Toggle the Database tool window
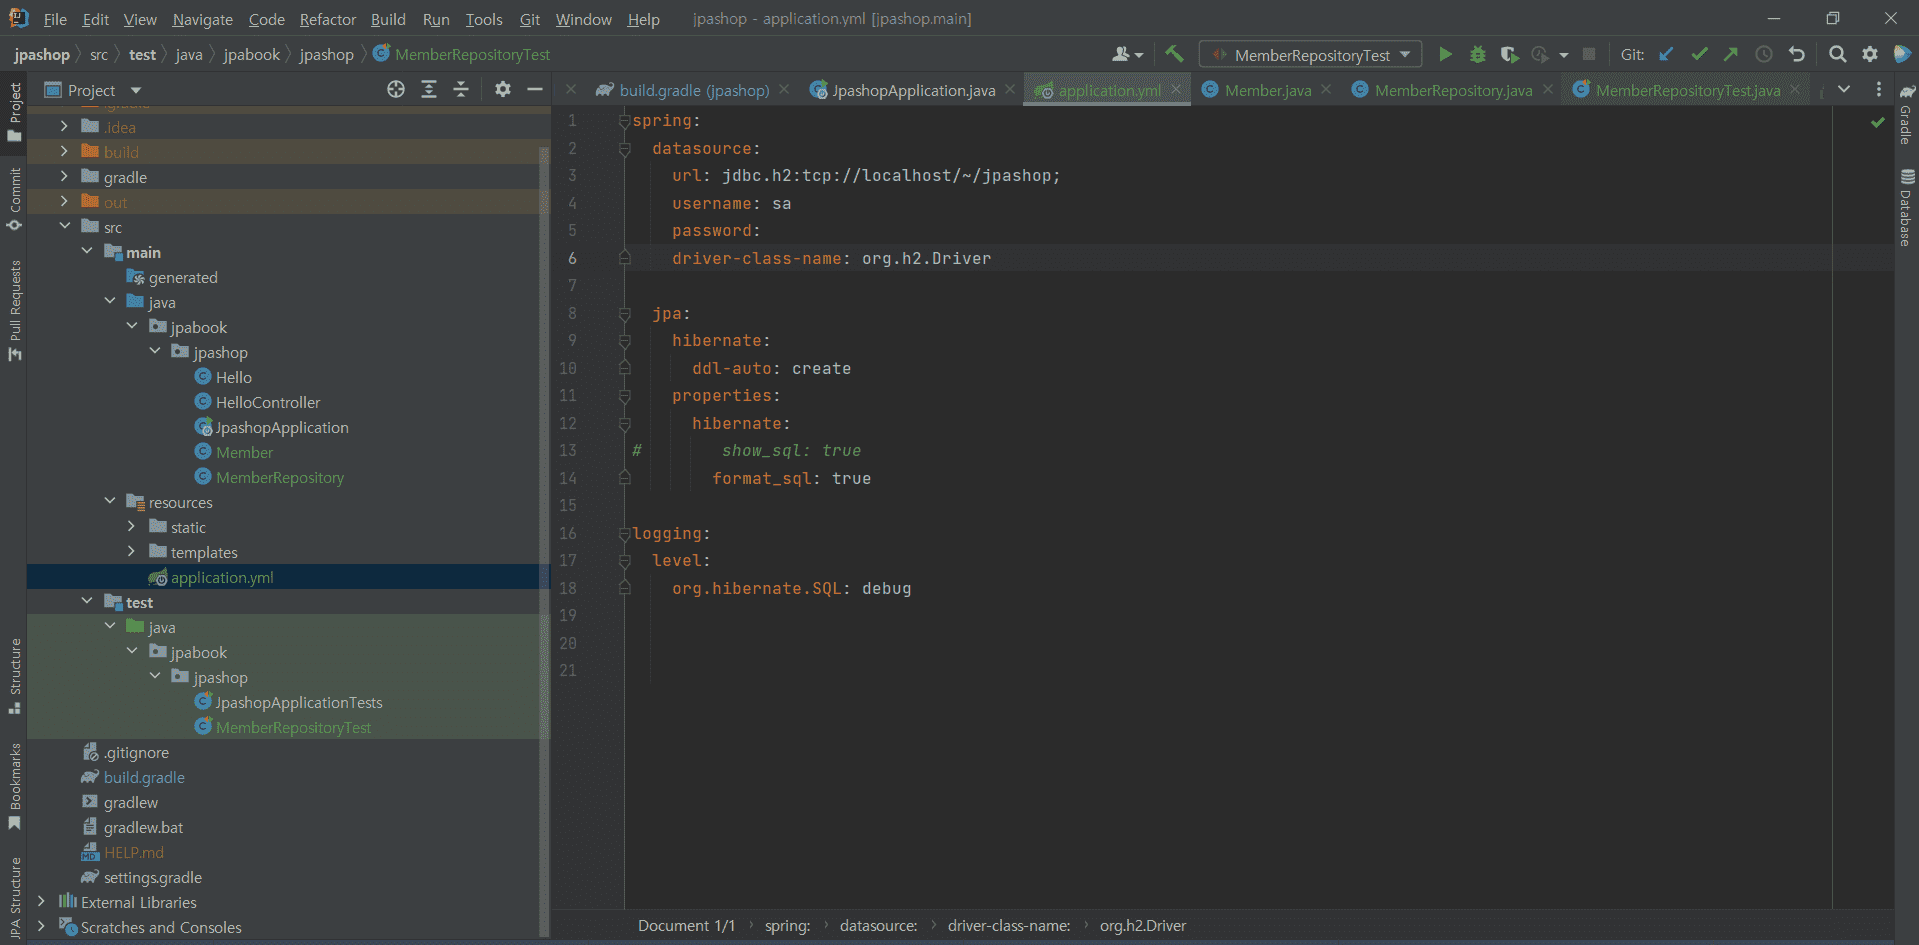The height and width of the screenshot is (945, 1919). 1906,208
